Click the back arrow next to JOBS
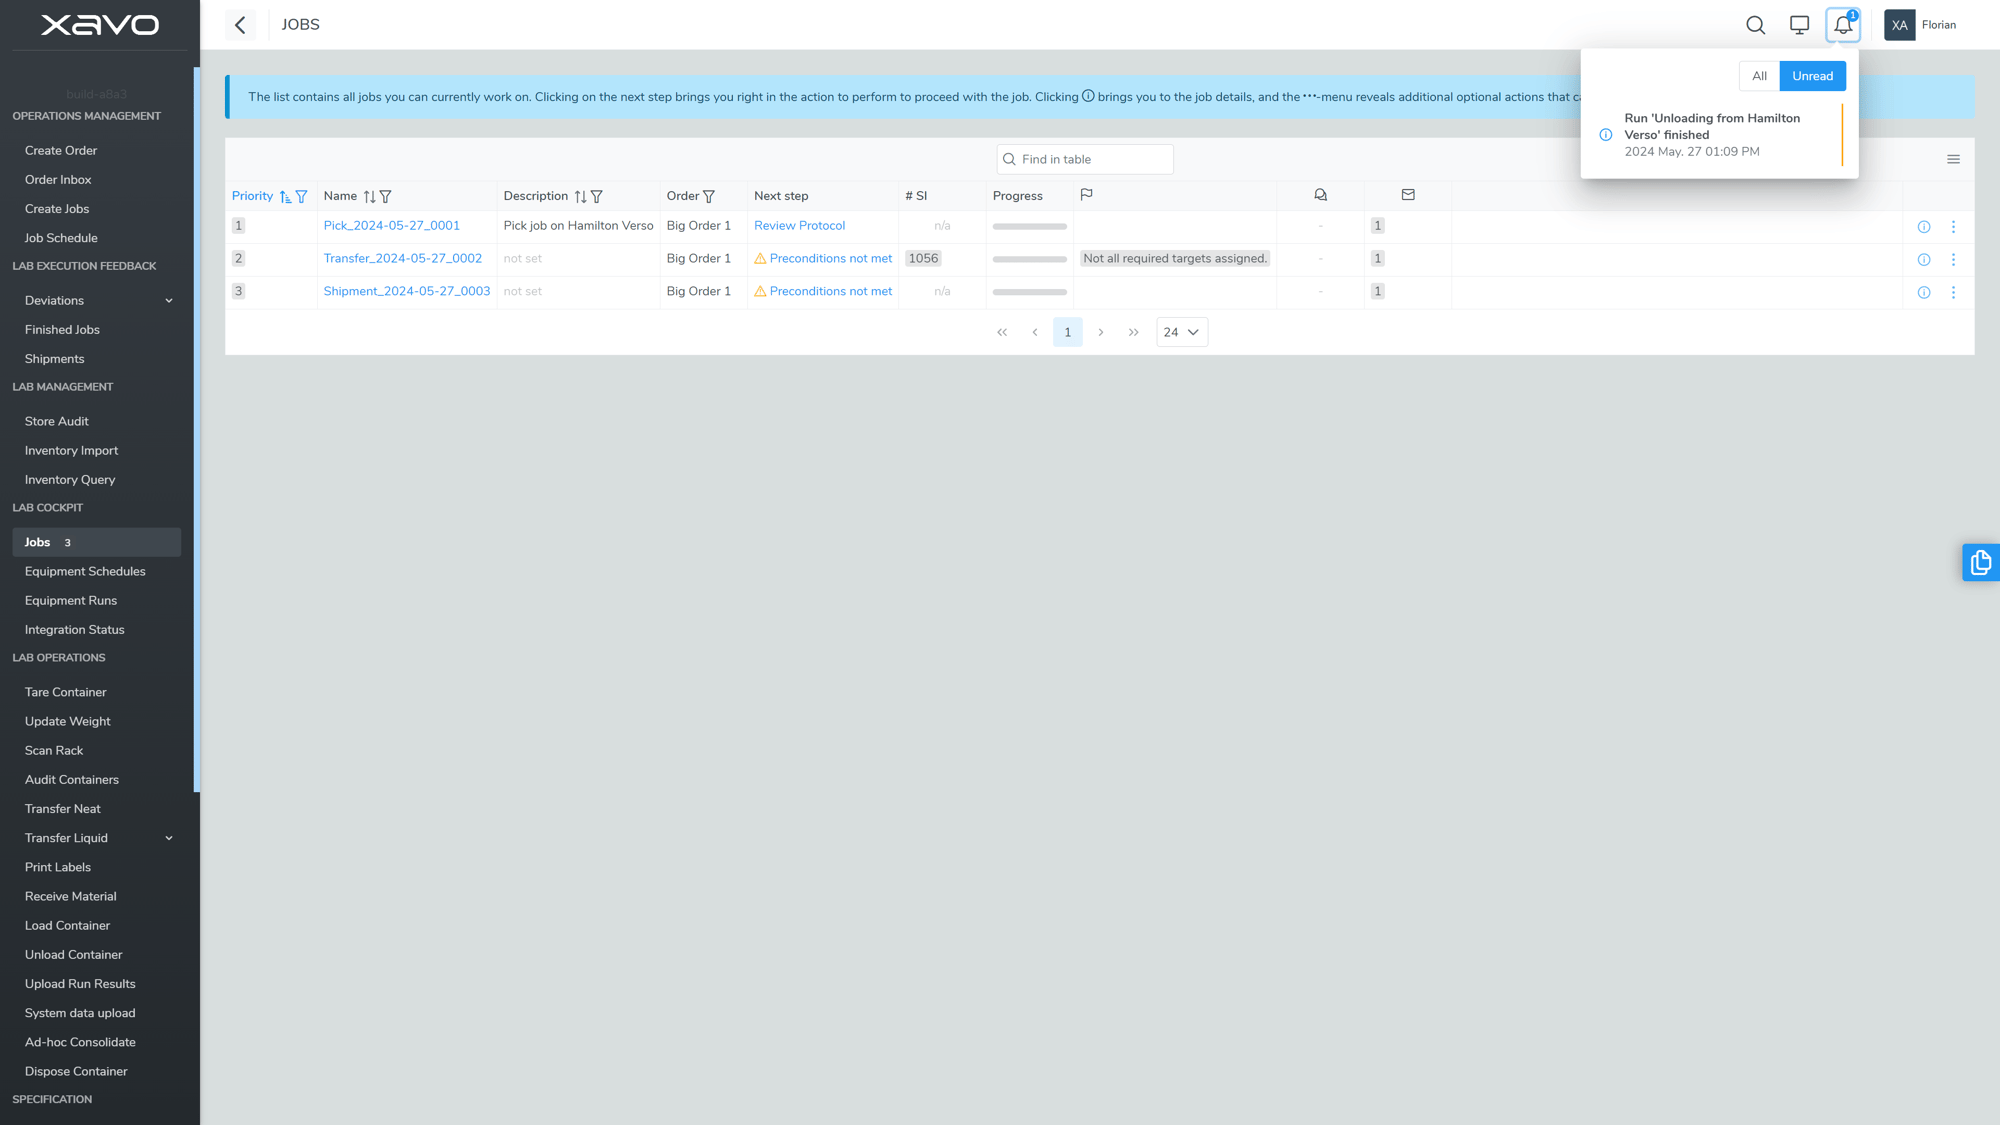The image size is (2000, 1125). (240, 25)
